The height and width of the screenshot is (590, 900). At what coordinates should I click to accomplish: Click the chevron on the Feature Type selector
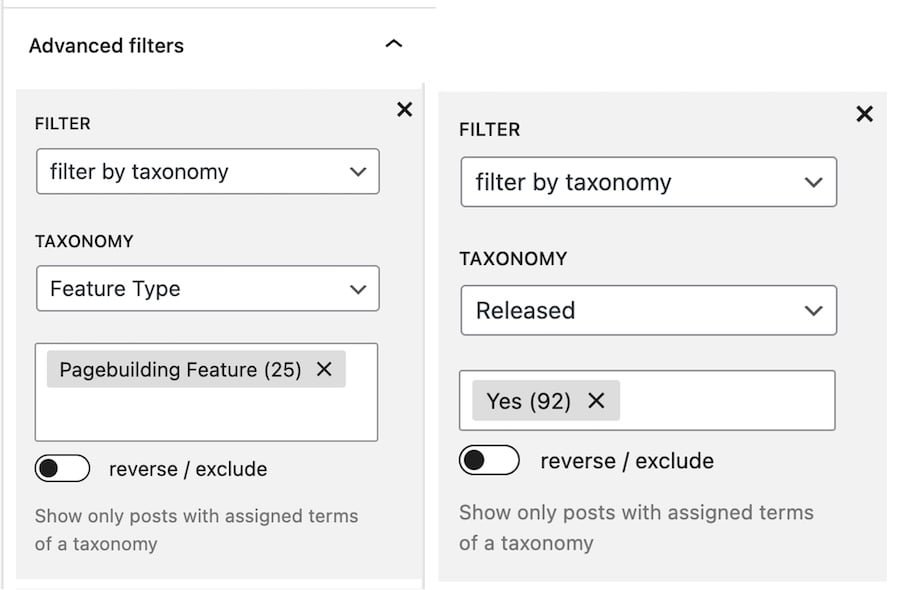coord(358,288)
